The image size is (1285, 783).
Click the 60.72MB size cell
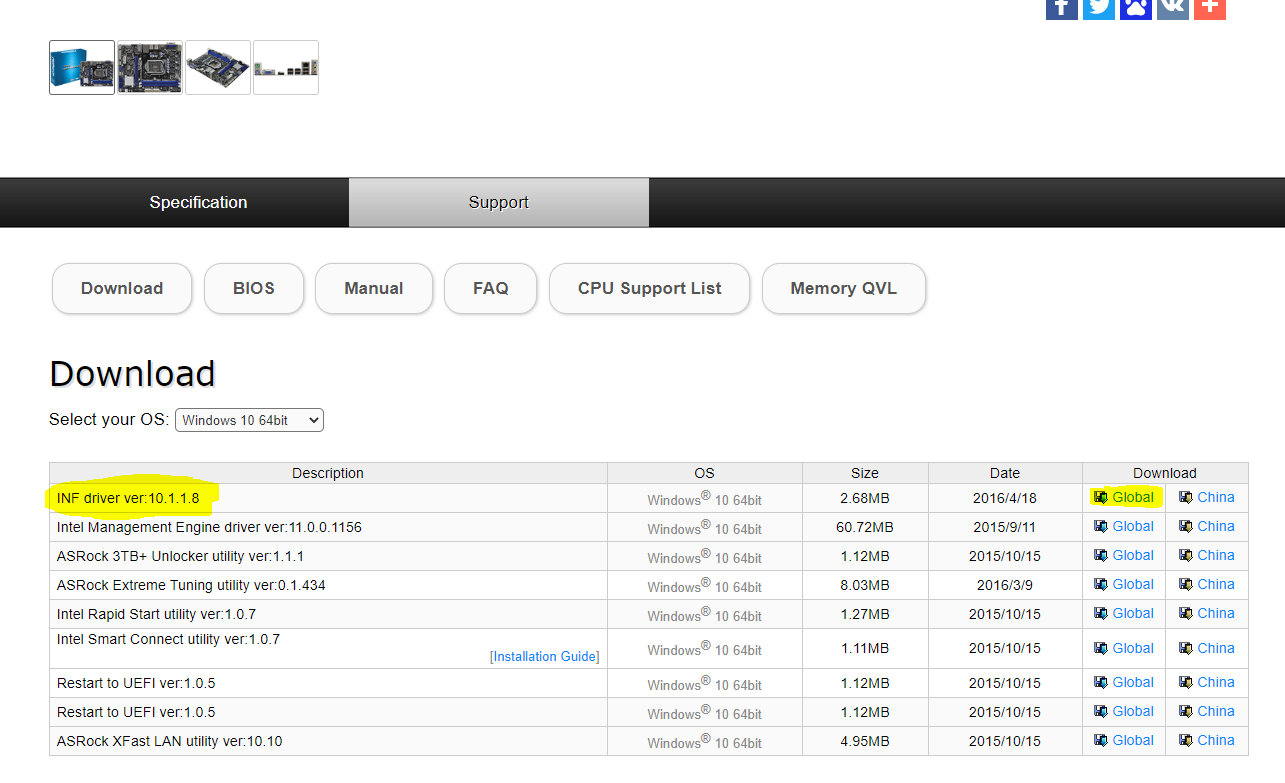point(865,527)
